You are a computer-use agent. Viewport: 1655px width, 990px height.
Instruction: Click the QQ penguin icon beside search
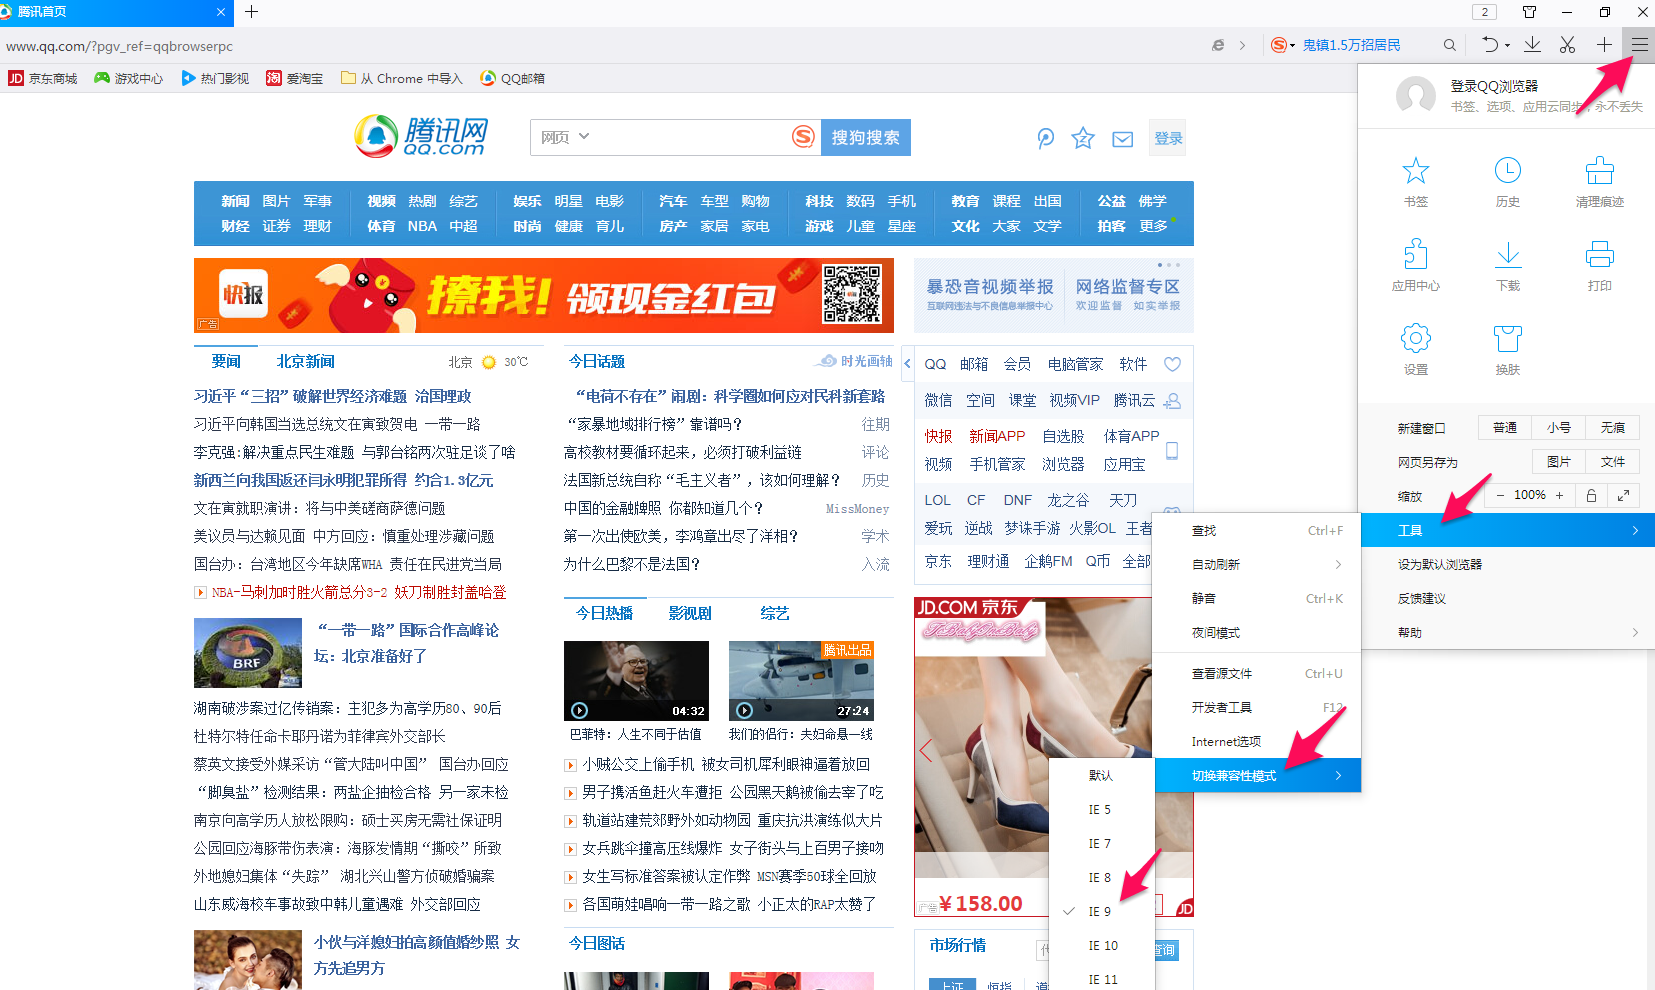tap(1045, 138)
